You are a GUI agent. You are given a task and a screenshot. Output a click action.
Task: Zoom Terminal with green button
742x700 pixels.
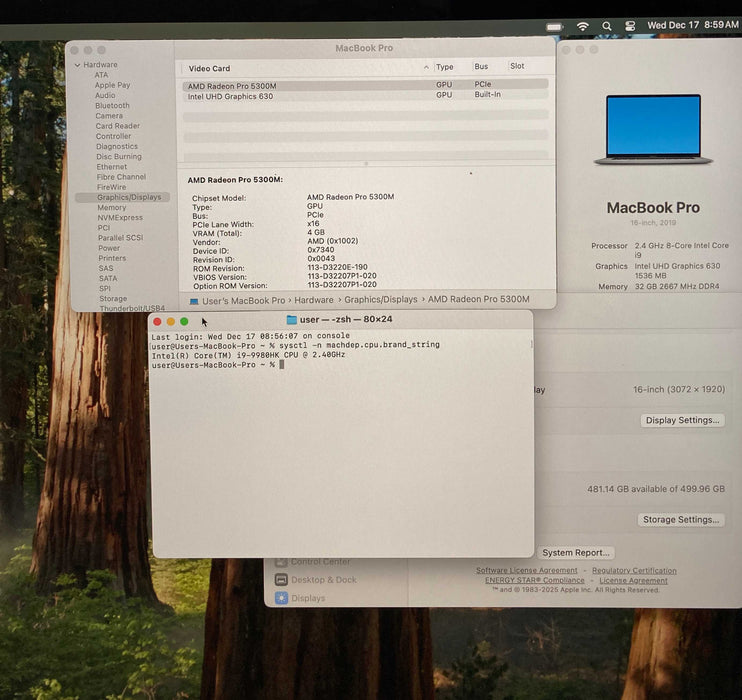(x=184, y=321)
